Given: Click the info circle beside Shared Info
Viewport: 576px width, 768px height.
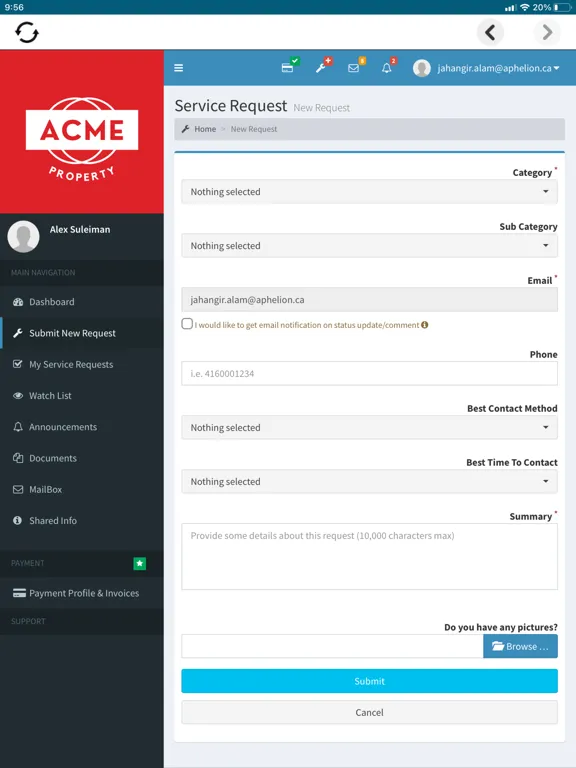Looking at the screenshot, I should click(18, 521).
